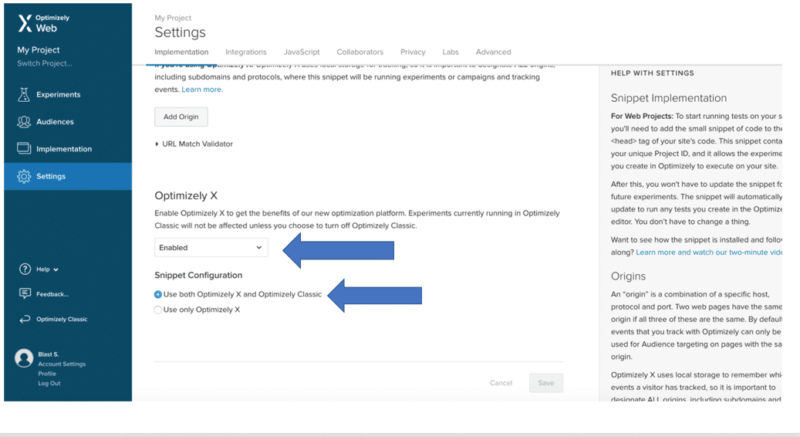Click the Optimizely Web logo icon

(24, 23)
